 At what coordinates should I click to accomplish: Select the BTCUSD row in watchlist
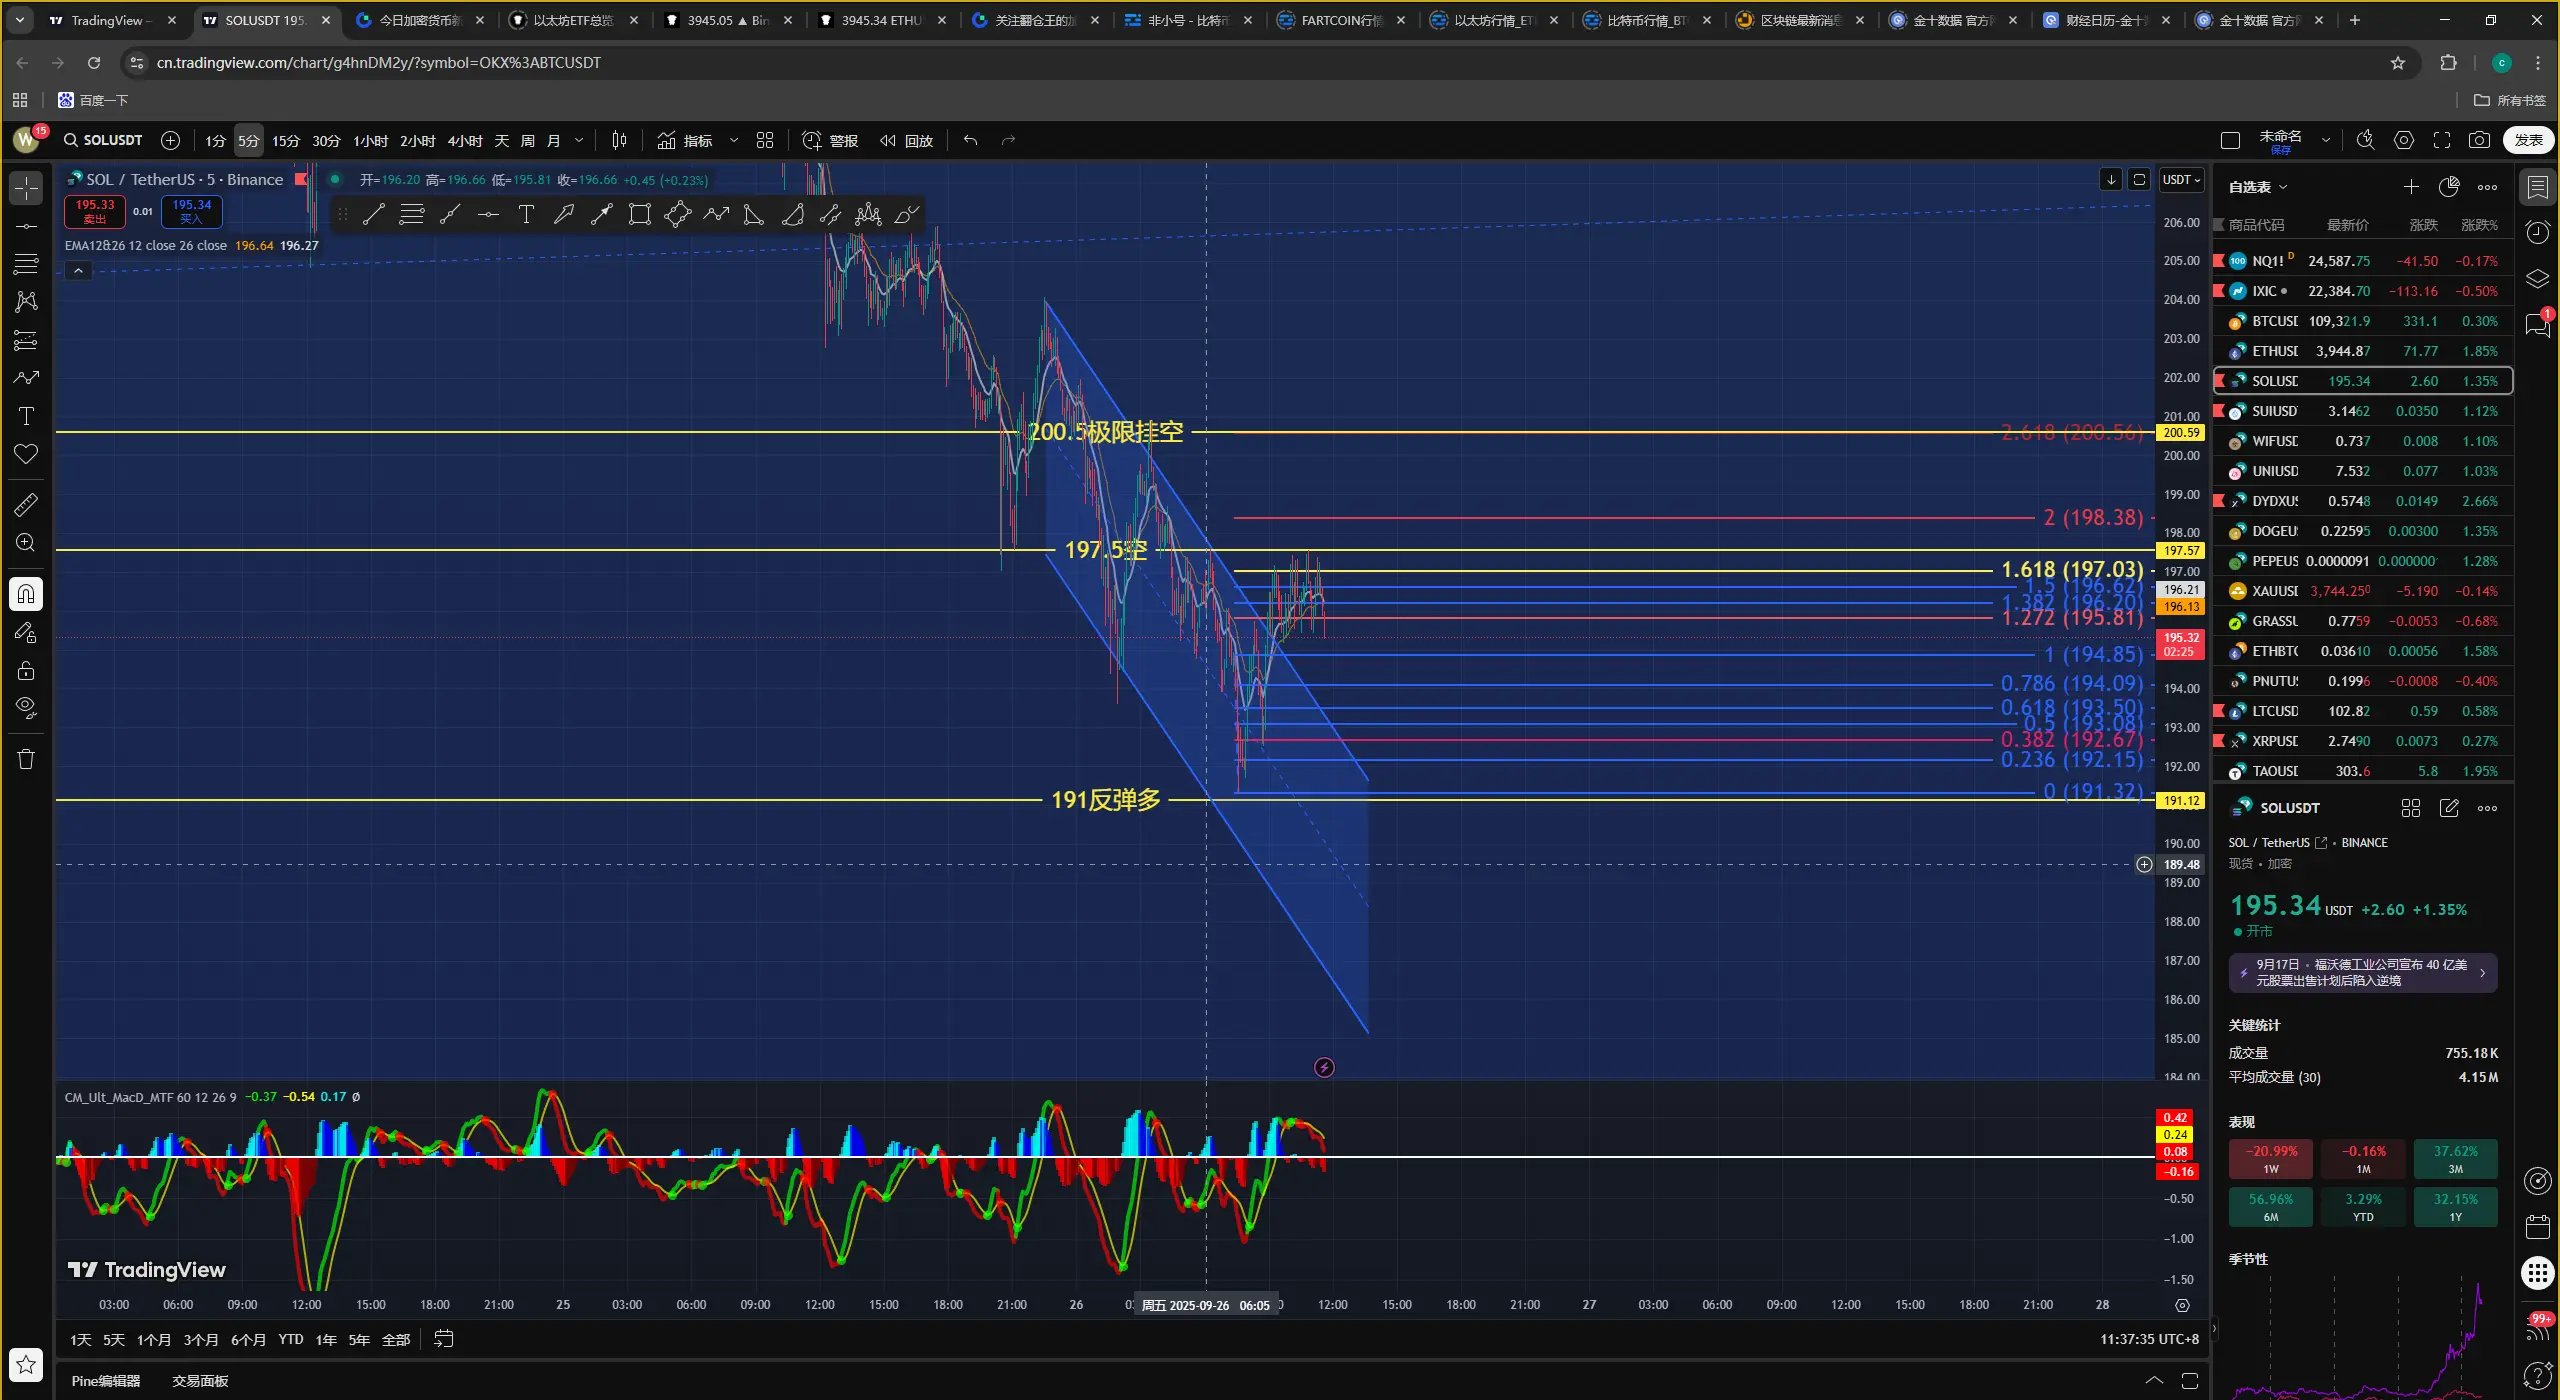[2362, 321]
